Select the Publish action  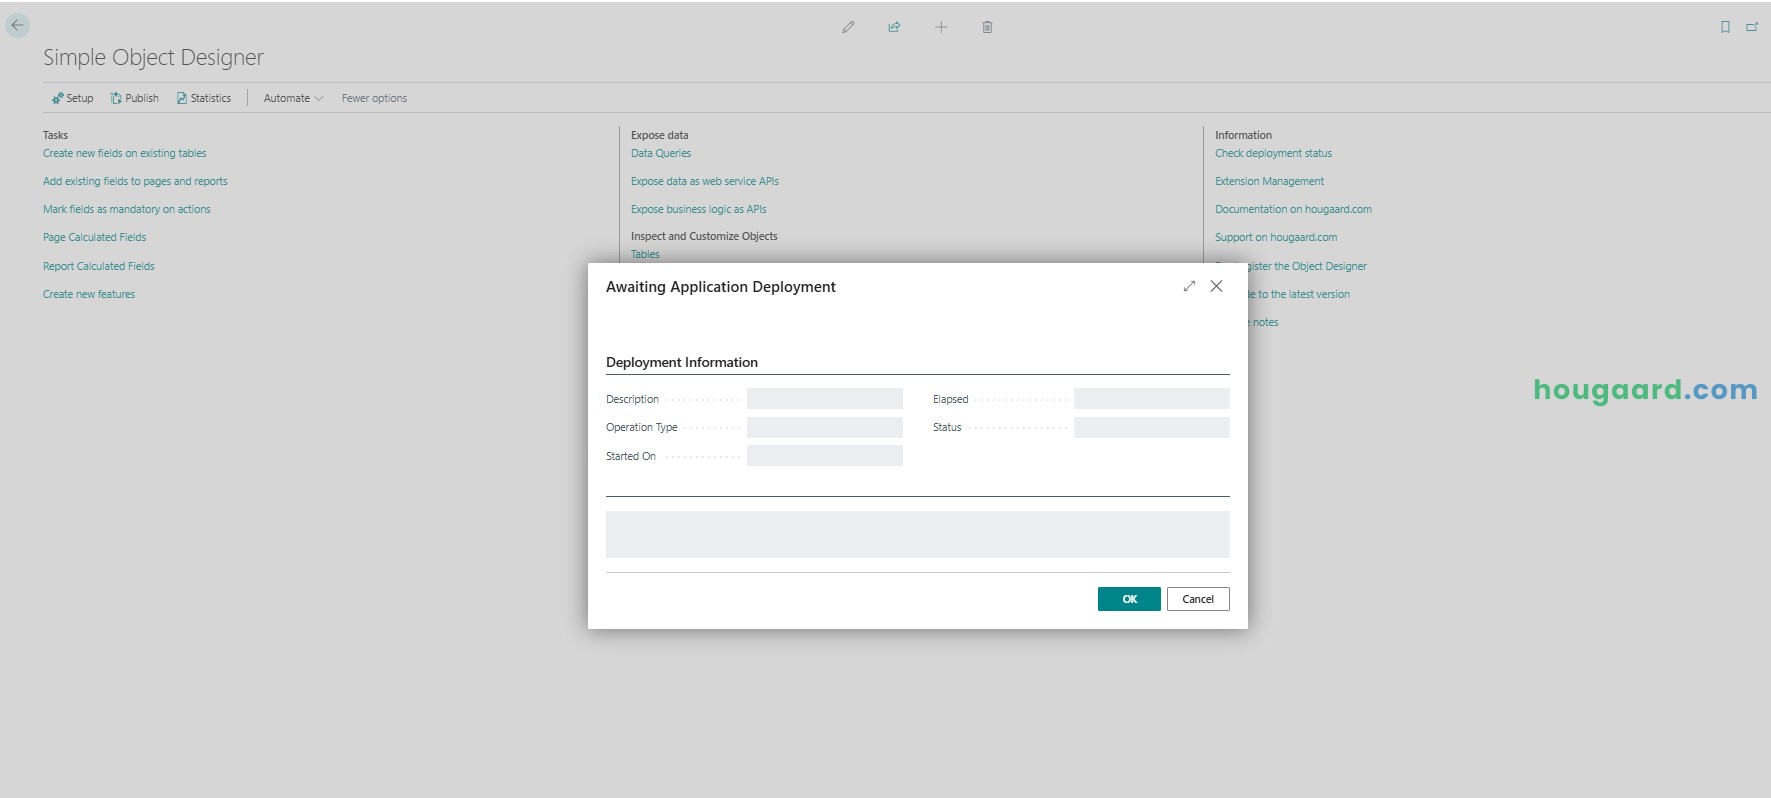click(x=134, y=98)
